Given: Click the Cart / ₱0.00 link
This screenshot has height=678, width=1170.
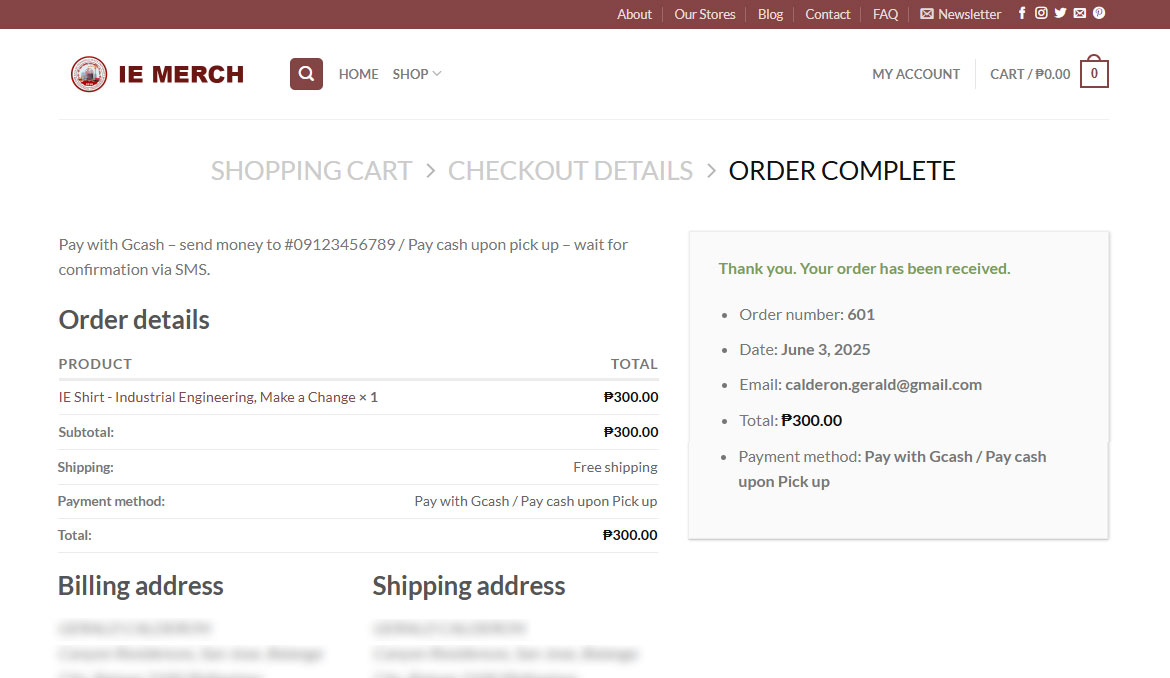Looking at the screenshot, I should click(1029, 74).
